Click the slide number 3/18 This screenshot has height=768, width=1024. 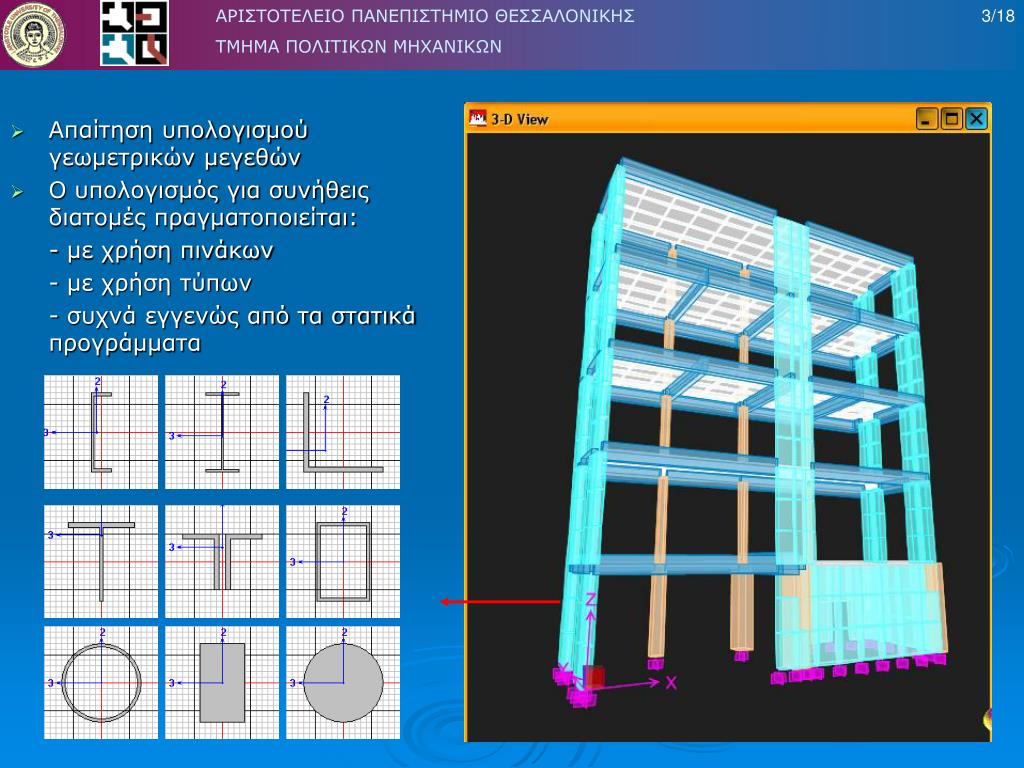click(x=997, y=16)
